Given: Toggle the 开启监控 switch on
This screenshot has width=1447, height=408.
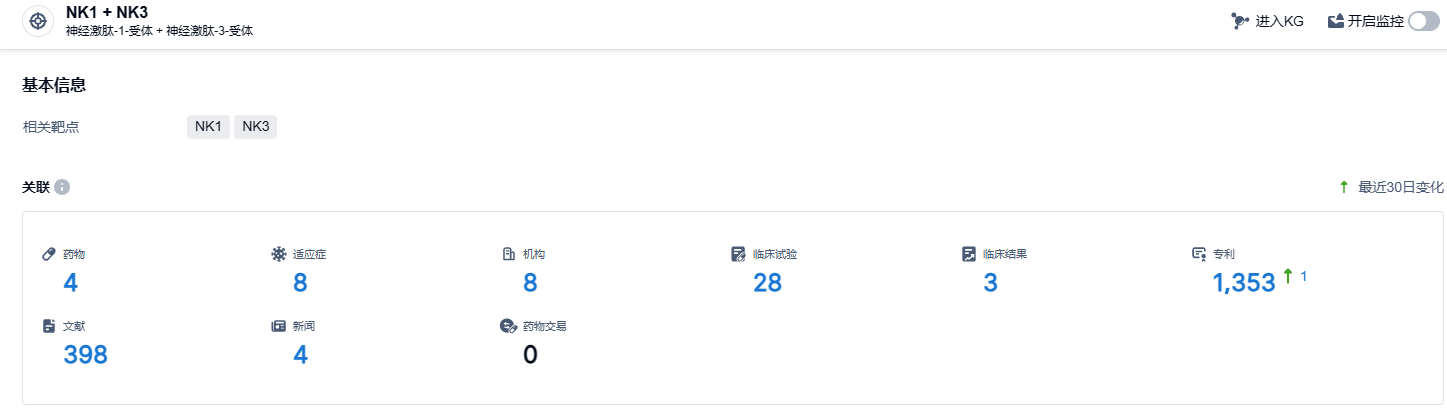Looking at the screenshot, I should click(x=1423, y=21).
